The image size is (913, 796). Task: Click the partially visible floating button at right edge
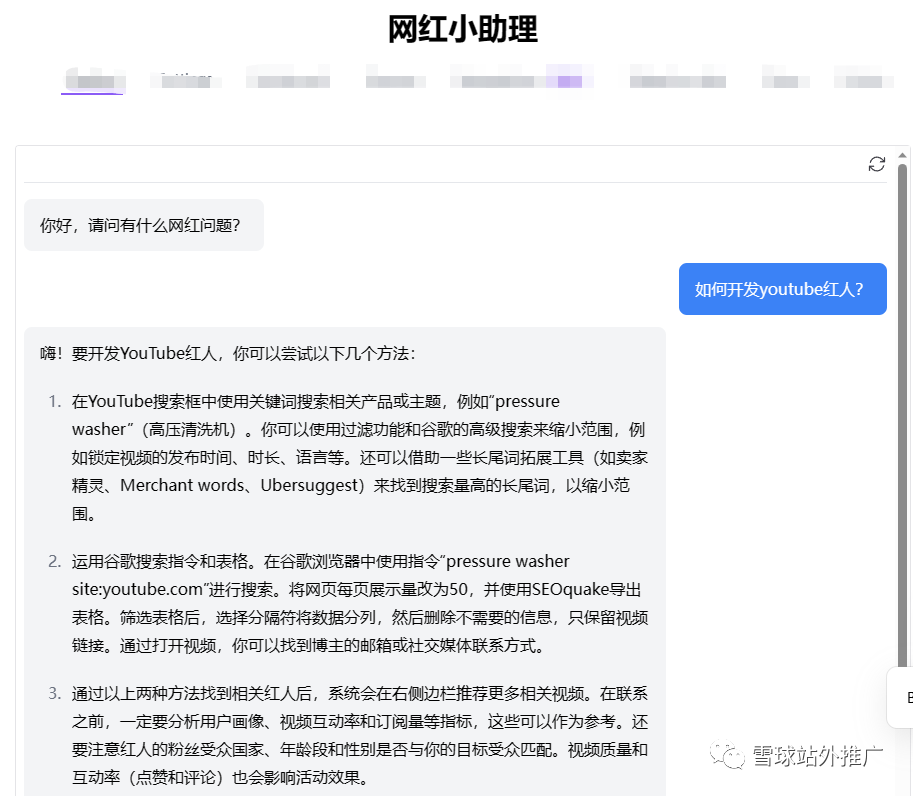901,697
